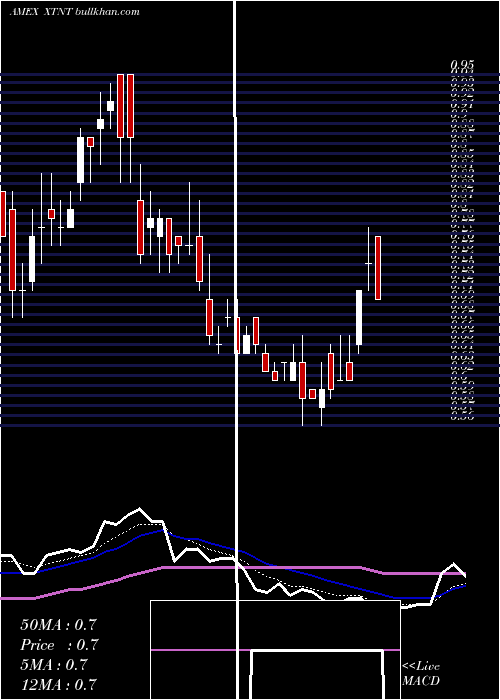Click the <<Live MACD label
The width and height of the screenshot is (500, 700).
(421, 673)
